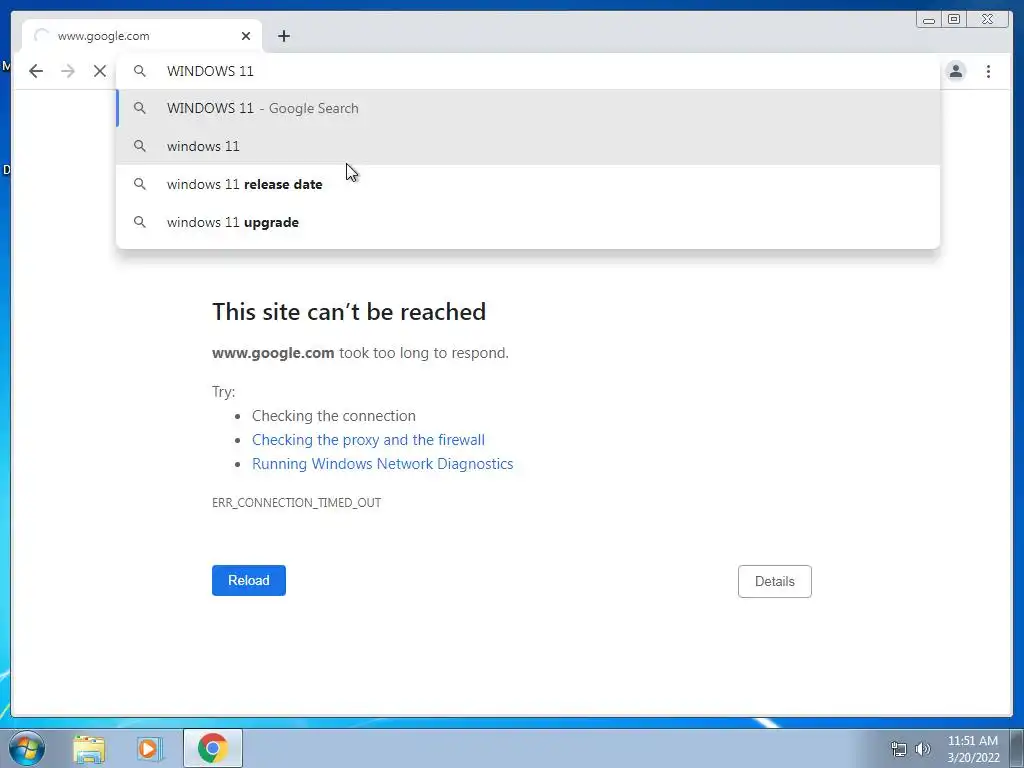Click the search icon in the address bar
Viewport: 1024px width, 768px height.
pyautogui.click(x=140, y=71)
